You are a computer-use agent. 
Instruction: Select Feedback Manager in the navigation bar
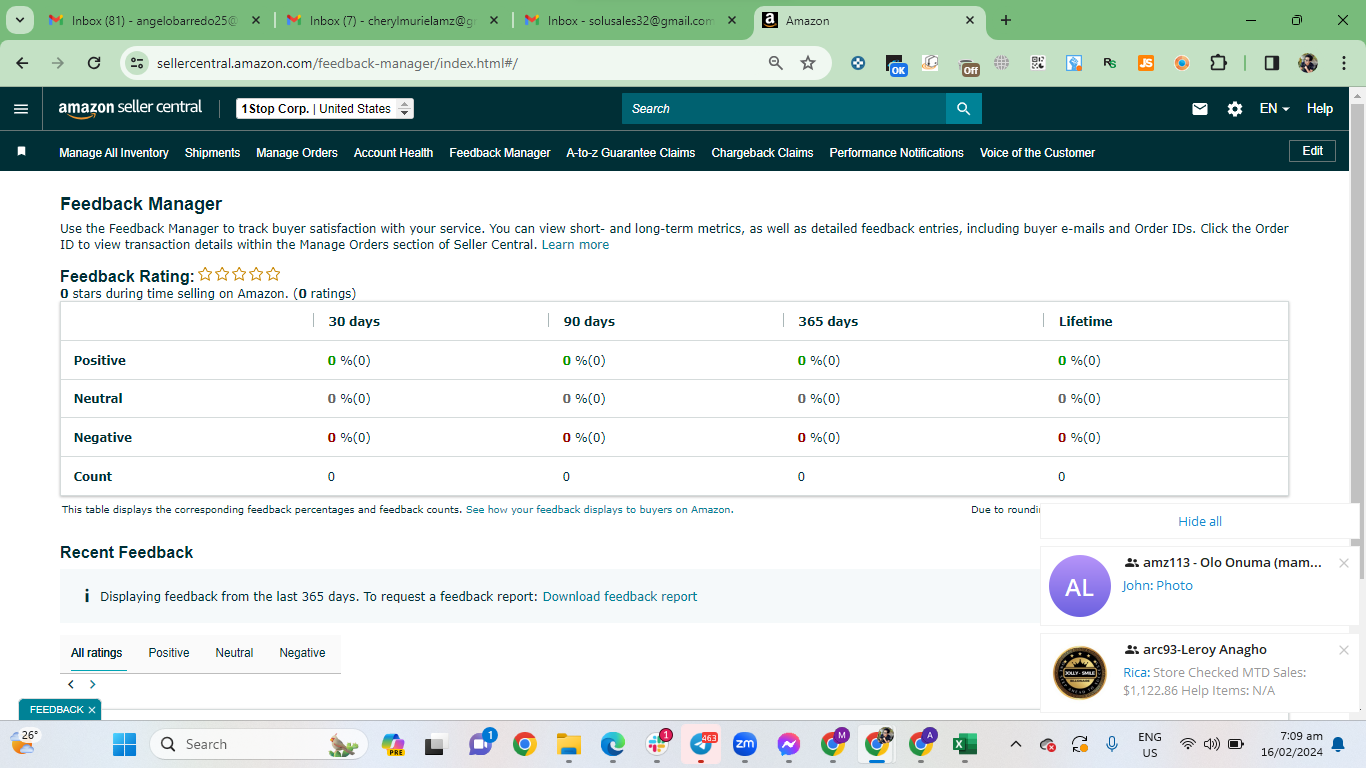(x=500, y=153)
